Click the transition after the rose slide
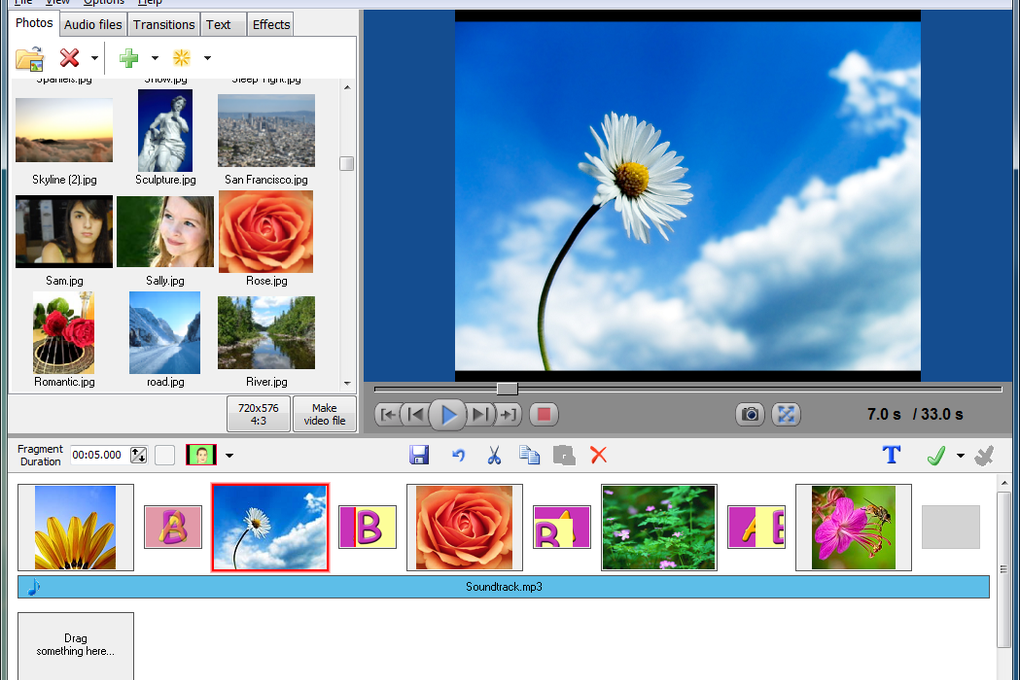Viewport: 1020px width, 680px height. [562, 527]
